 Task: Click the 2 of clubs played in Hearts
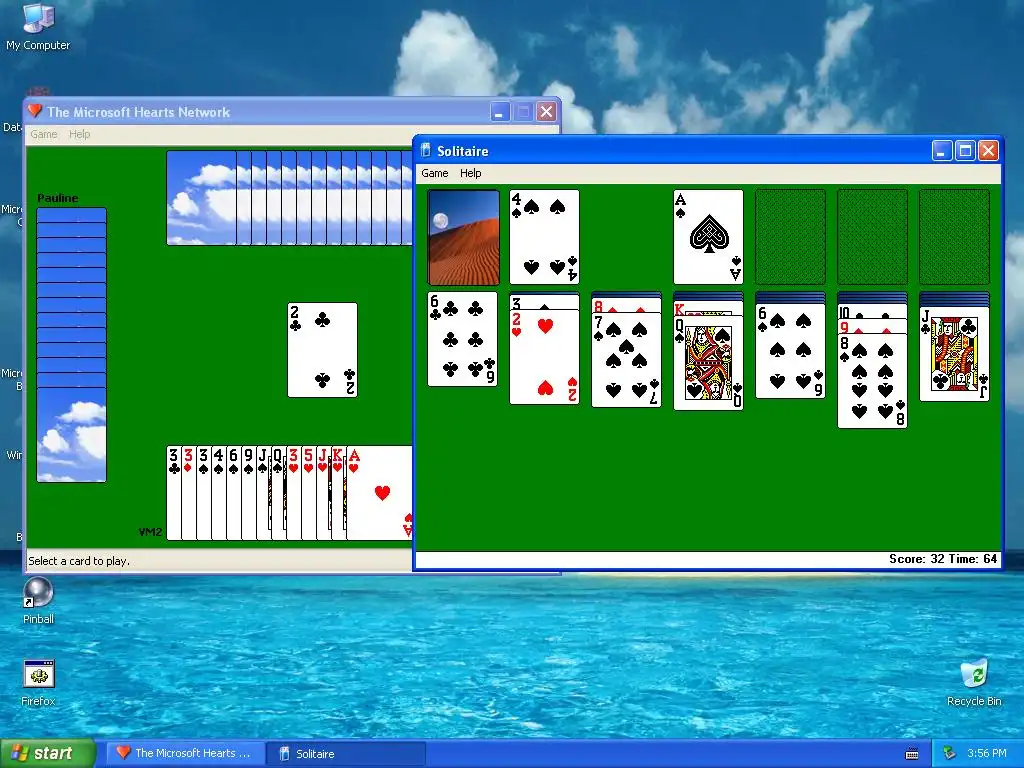point(323,350)
